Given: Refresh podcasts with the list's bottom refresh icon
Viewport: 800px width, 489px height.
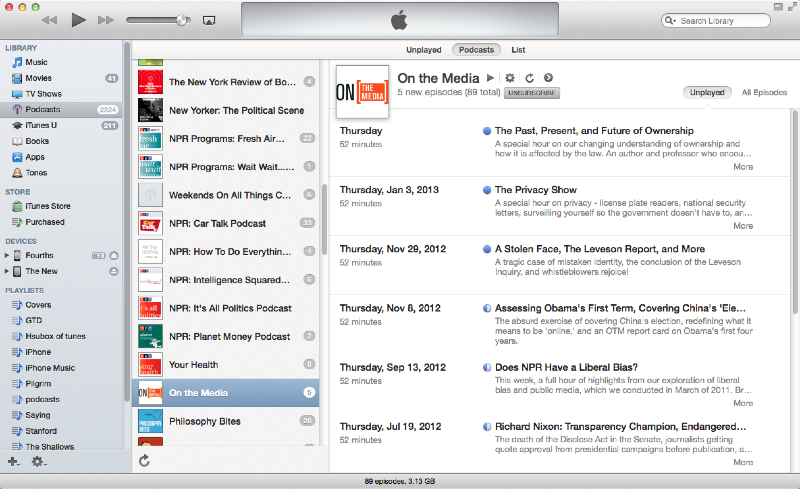Looking at the screenshot, I should (x=144, y=461).
